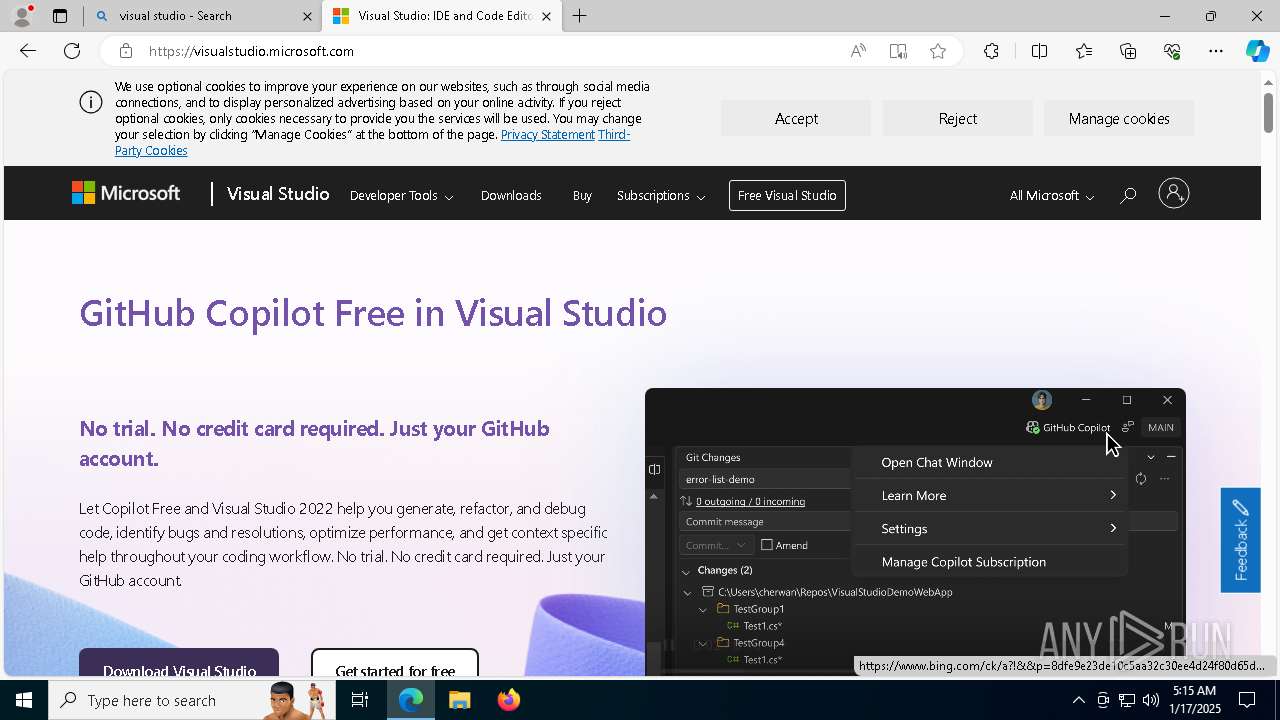The width and height of the screenshot is (1280, 720).
Task: Switch to visual studio Search tab
Action: [202, 16]
